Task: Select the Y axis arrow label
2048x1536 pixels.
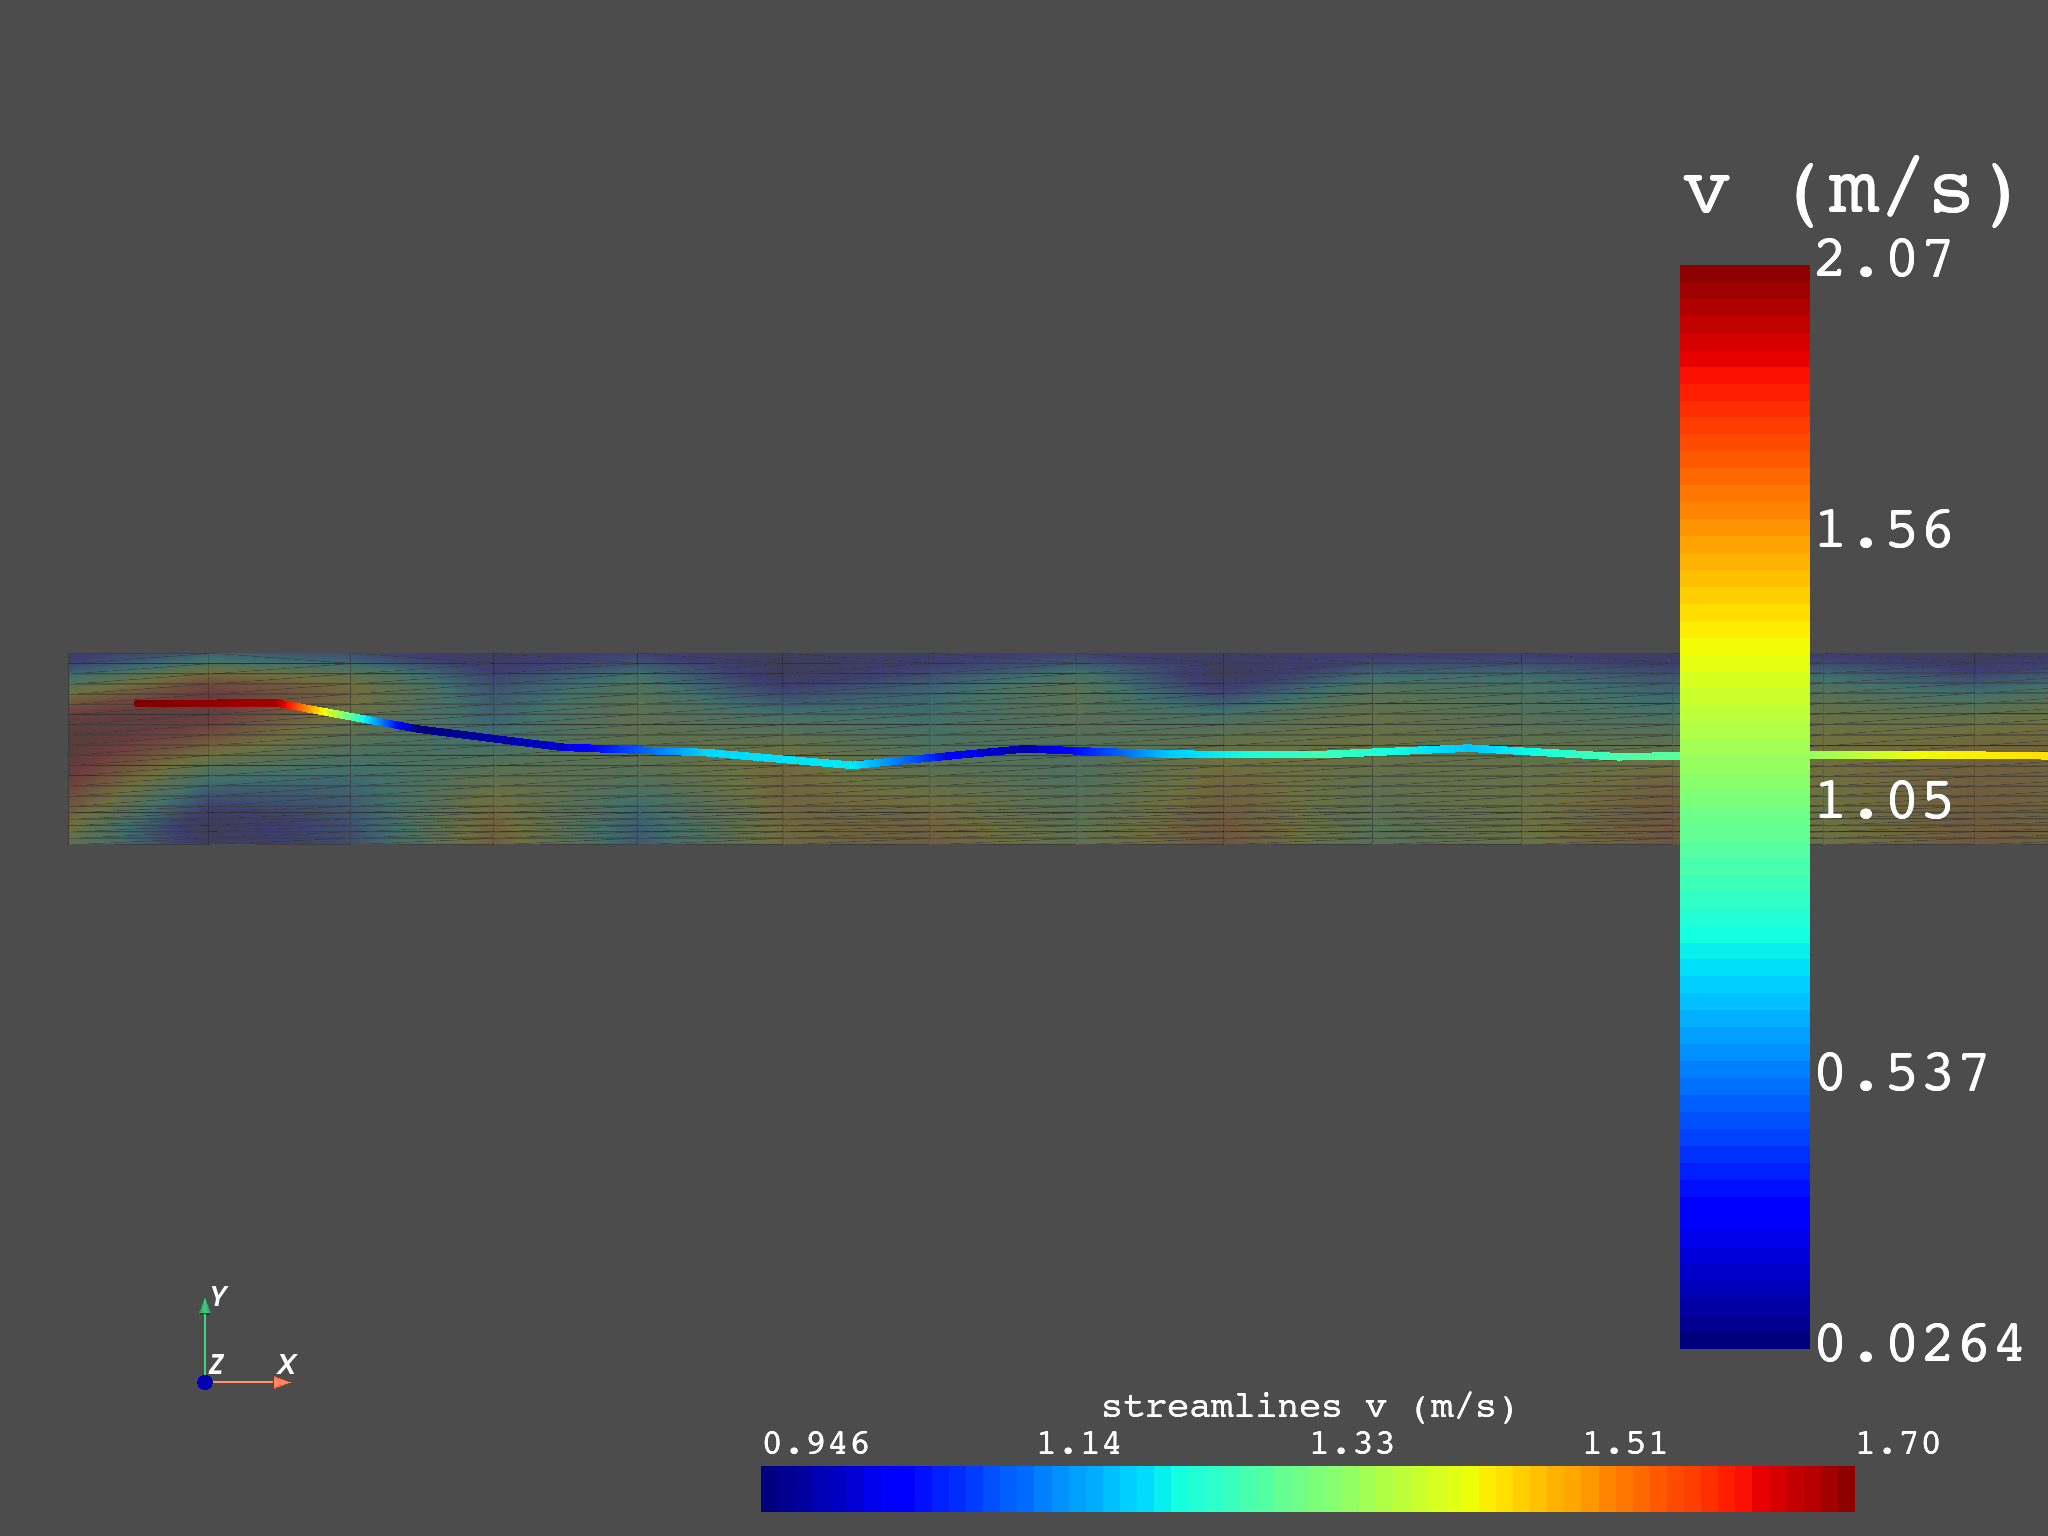Action: 219,1296
